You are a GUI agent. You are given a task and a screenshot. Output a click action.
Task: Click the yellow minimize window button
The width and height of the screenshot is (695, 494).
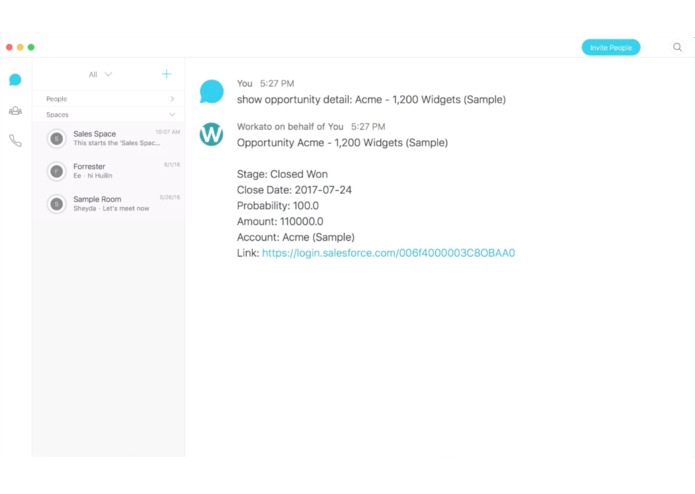pyautogui.click(x=20, y=47)
